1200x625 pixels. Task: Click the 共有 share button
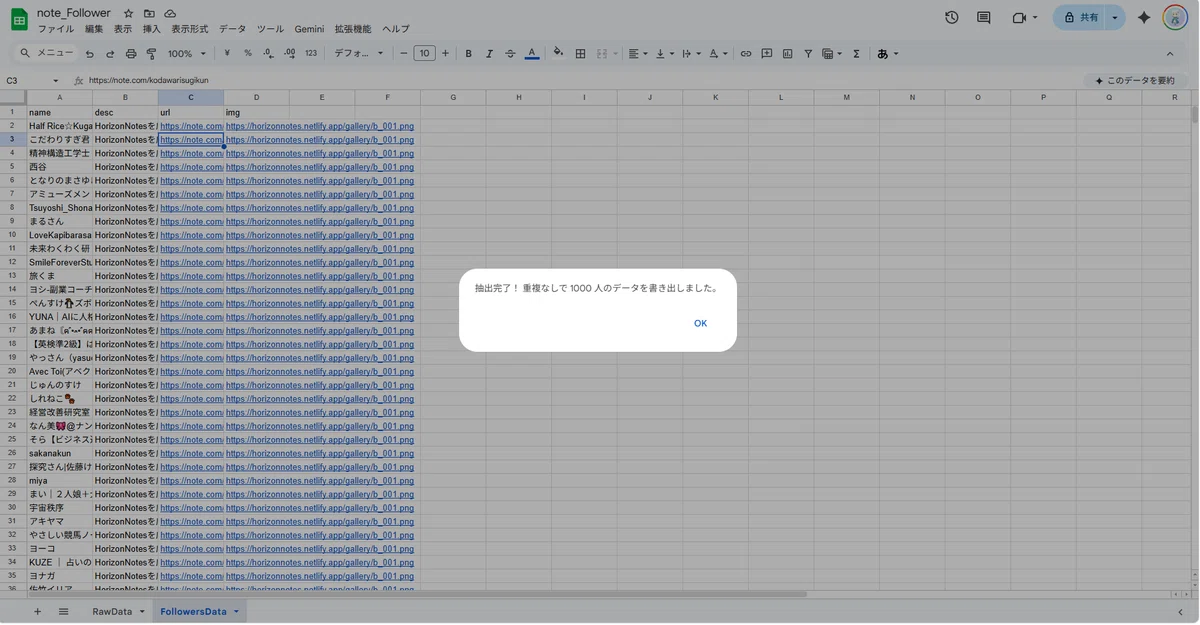click(1079, 18)
